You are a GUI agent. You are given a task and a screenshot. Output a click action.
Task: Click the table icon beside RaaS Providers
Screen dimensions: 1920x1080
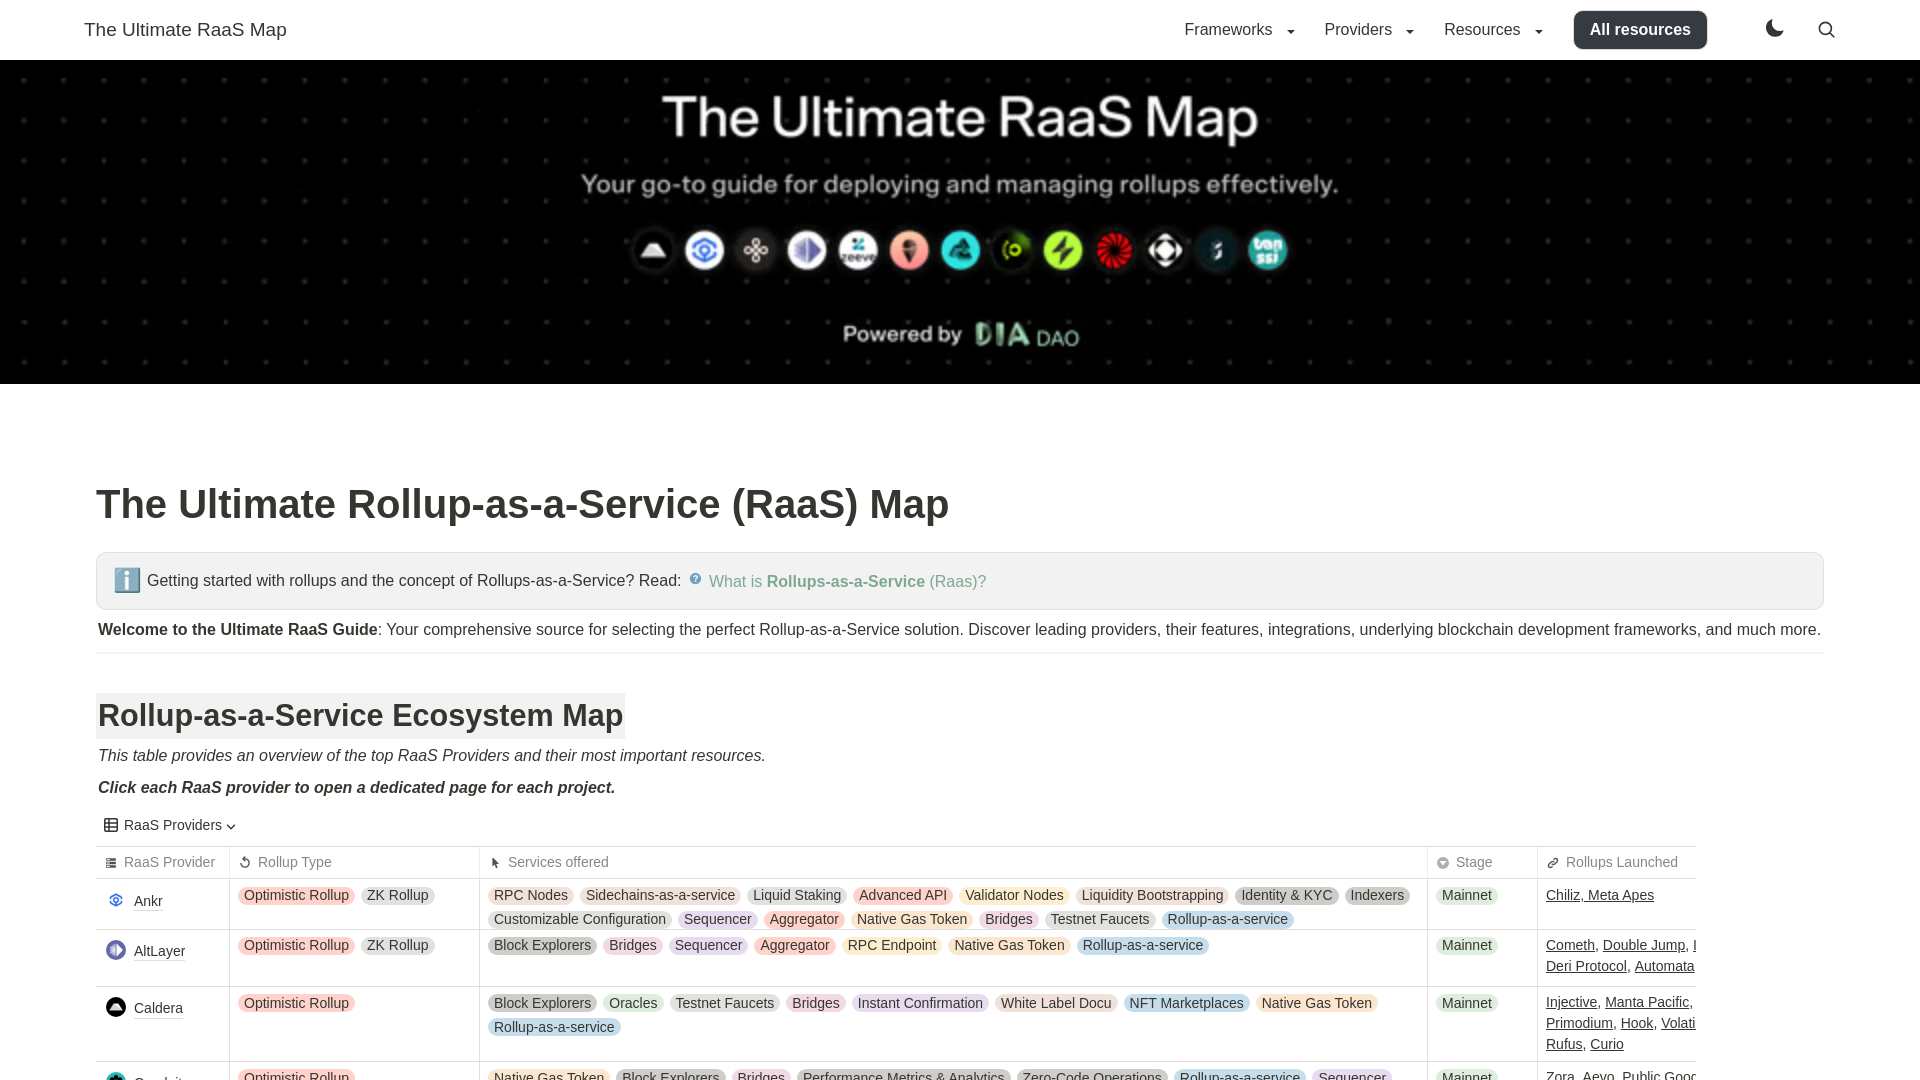[111, 825]
